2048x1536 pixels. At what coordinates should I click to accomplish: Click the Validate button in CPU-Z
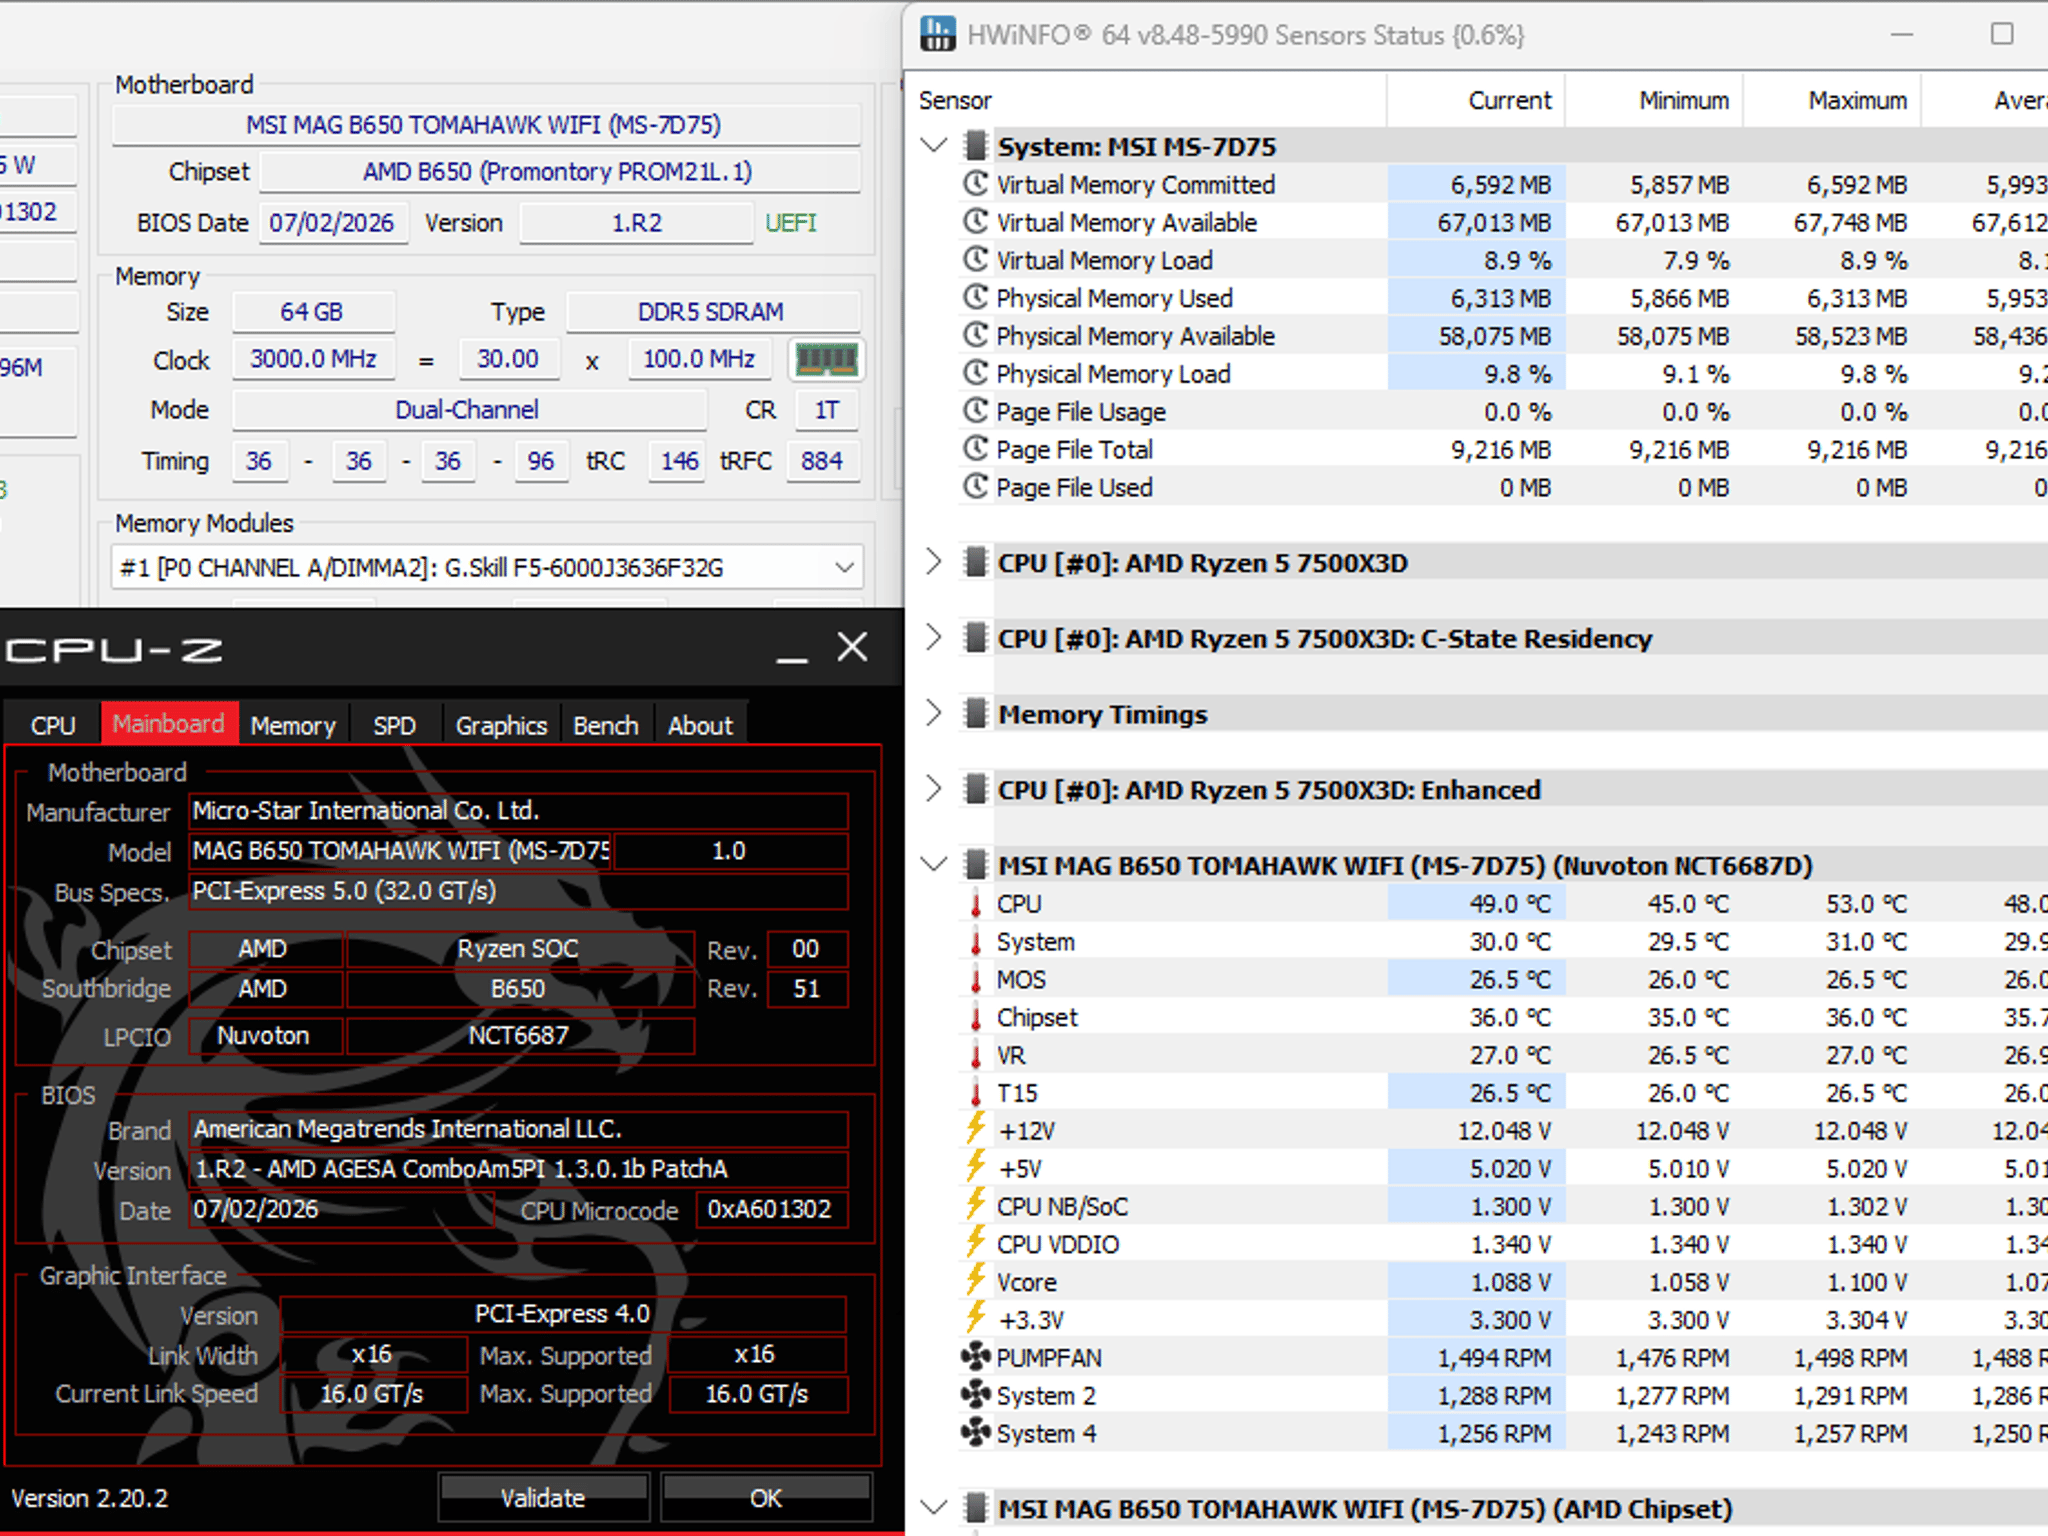click(x=543, y=1497)
